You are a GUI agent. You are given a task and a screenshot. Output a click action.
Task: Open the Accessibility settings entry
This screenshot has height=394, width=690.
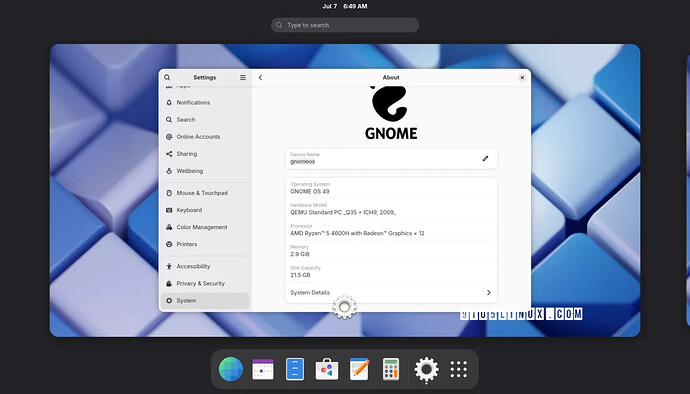pos(205,266)
